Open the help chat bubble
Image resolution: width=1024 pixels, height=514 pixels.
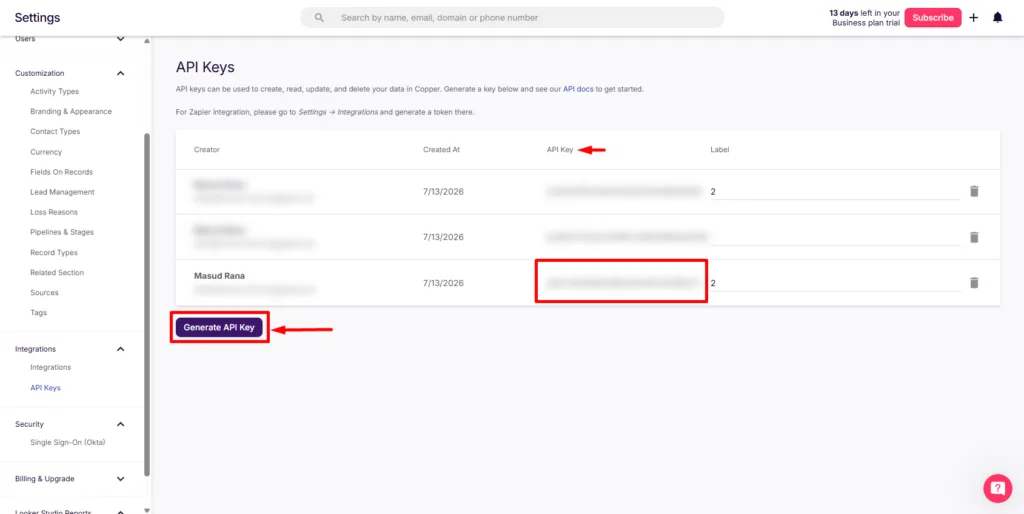click(997, 488)
